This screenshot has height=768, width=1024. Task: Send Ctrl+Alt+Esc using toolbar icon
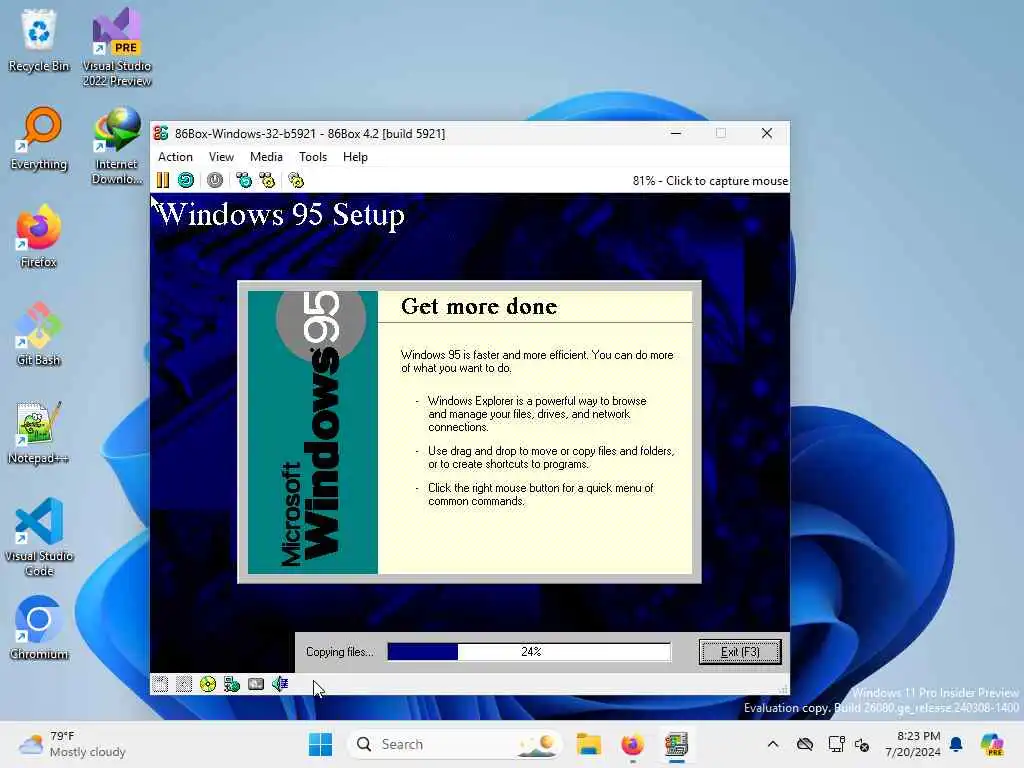(268, 180)
